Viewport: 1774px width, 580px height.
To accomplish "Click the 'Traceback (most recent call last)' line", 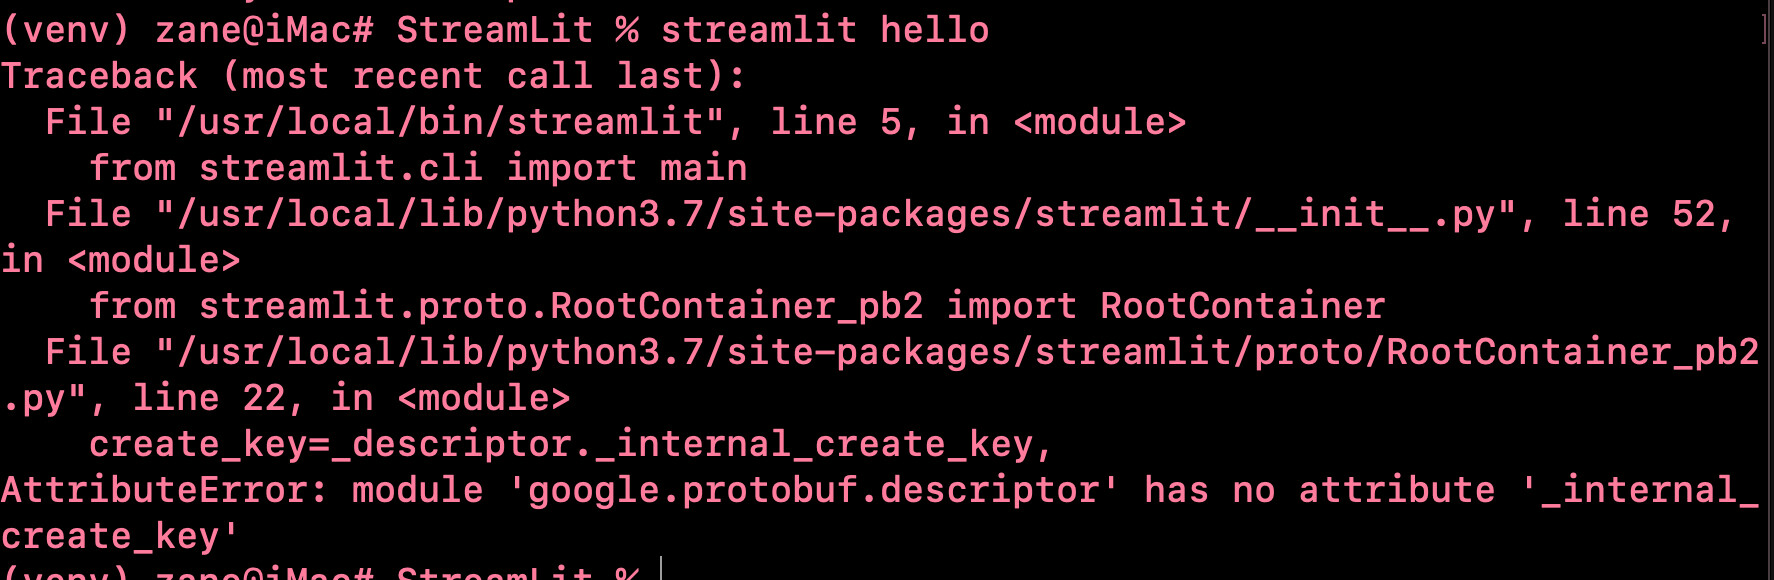I will (373, 76).
